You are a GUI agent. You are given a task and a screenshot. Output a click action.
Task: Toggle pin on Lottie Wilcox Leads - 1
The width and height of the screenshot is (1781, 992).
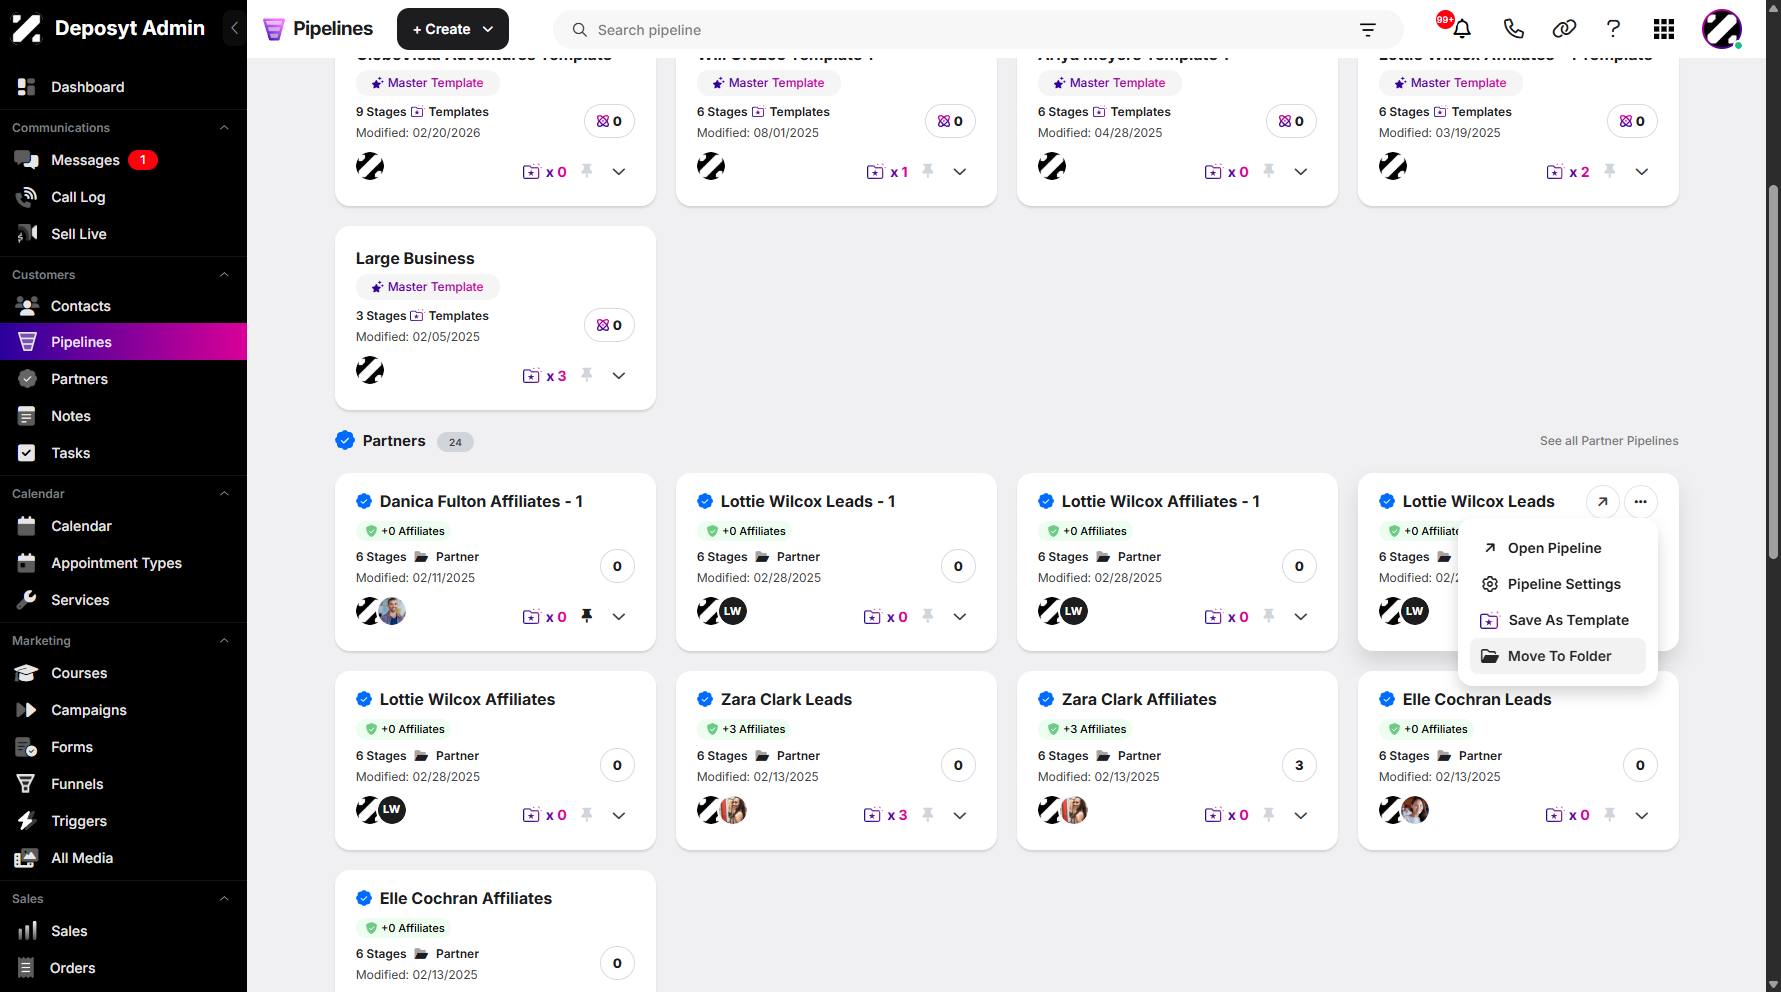tap(928, 616)
